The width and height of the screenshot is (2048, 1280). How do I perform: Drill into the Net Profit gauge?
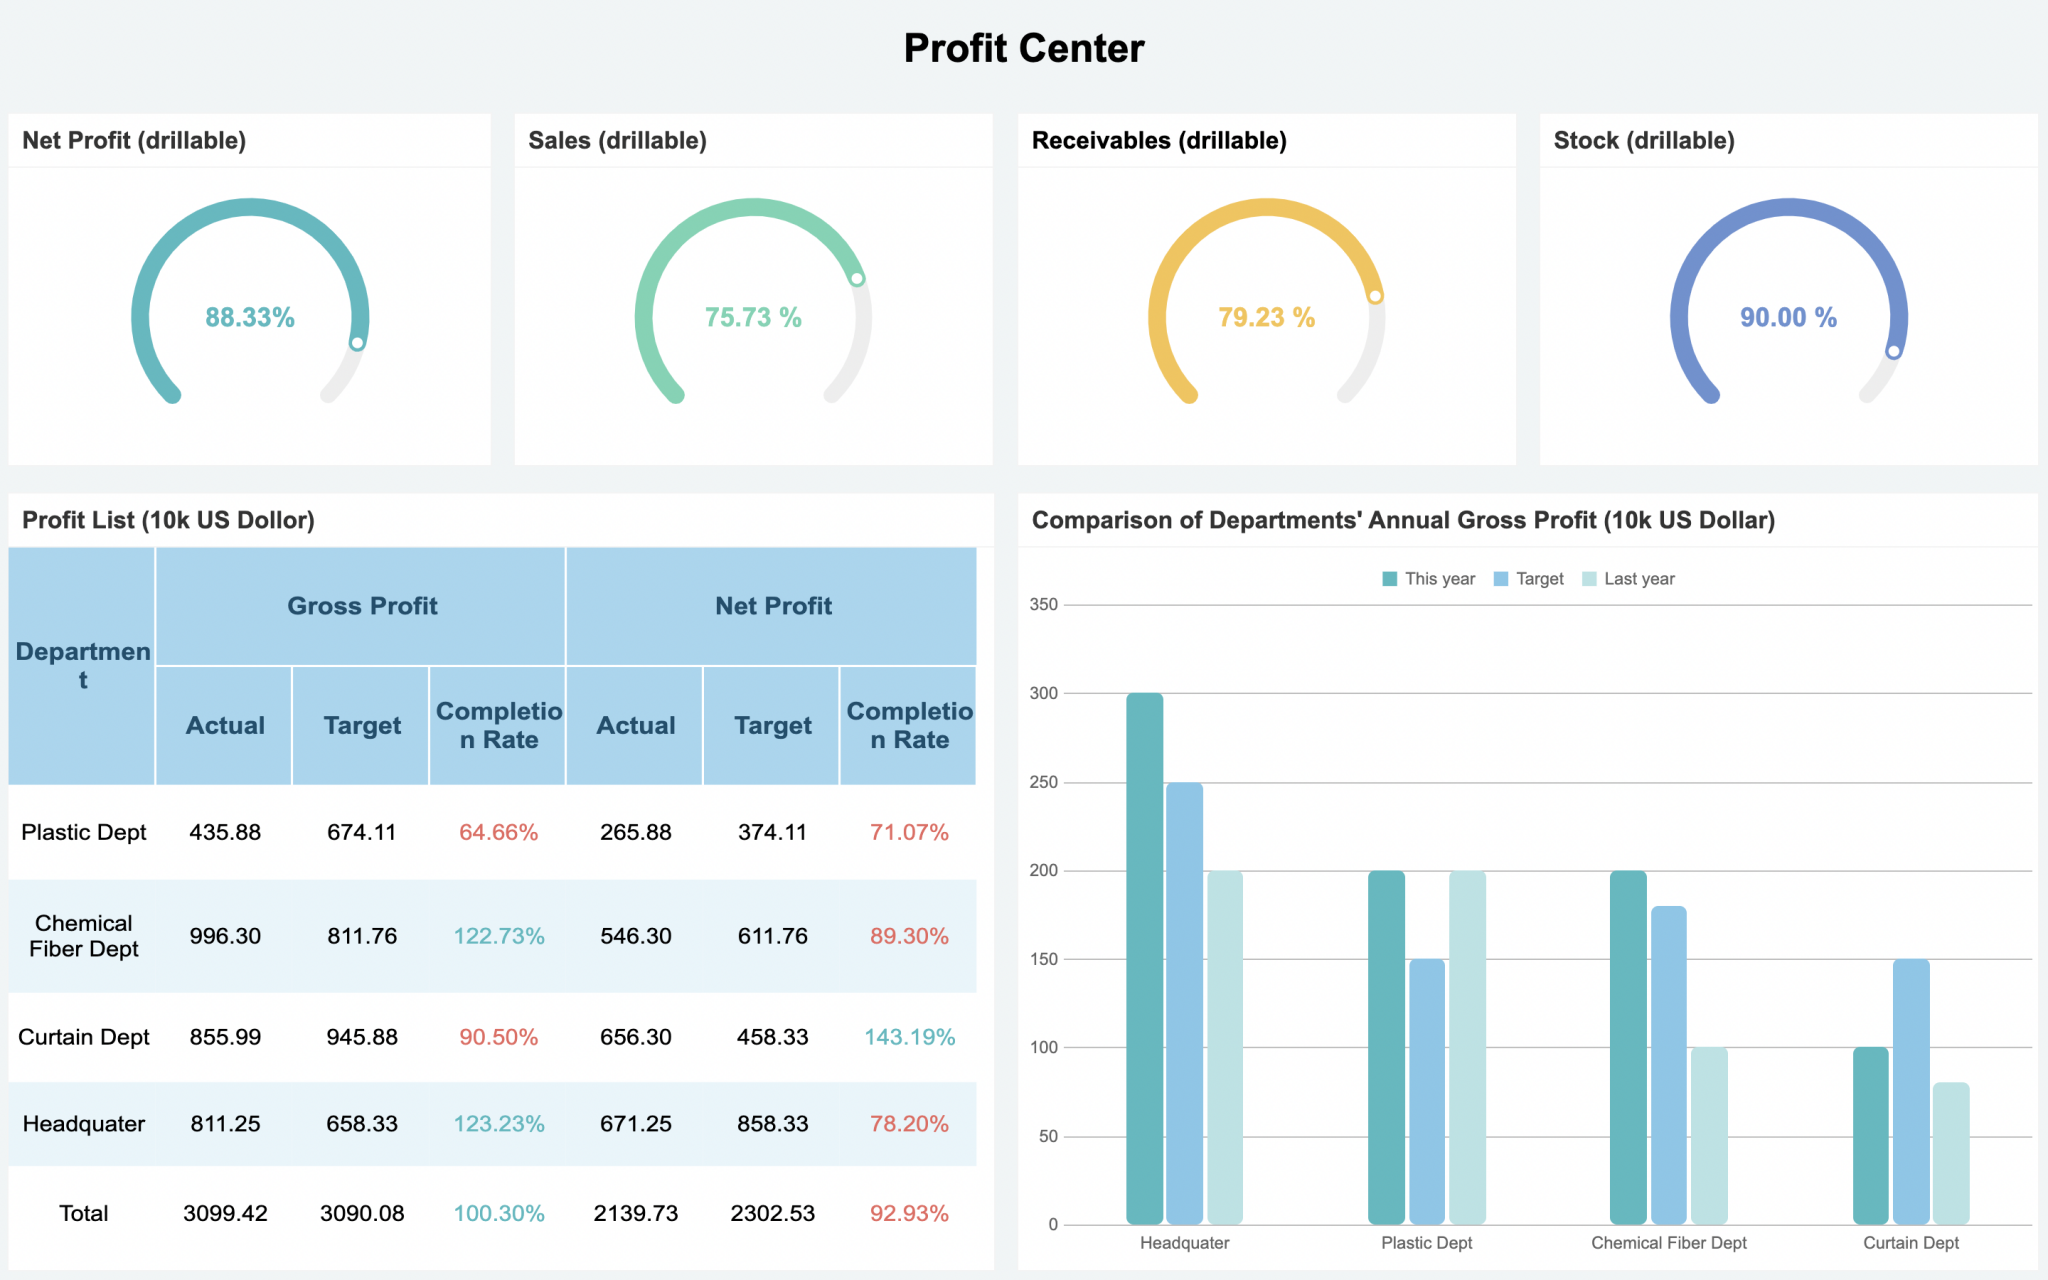tap(249, 318)
